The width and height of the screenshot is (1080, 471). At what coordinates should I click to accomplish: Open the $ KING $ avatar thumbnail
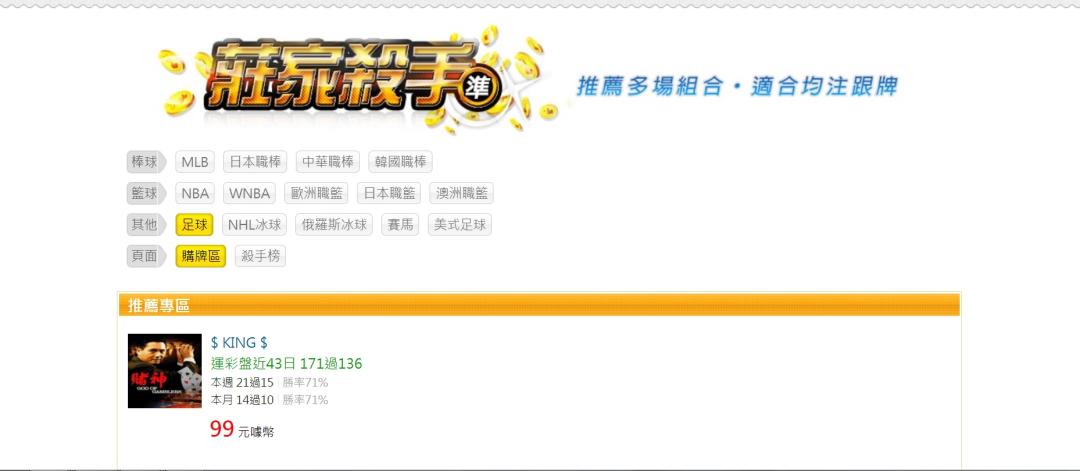click(165, 371)
